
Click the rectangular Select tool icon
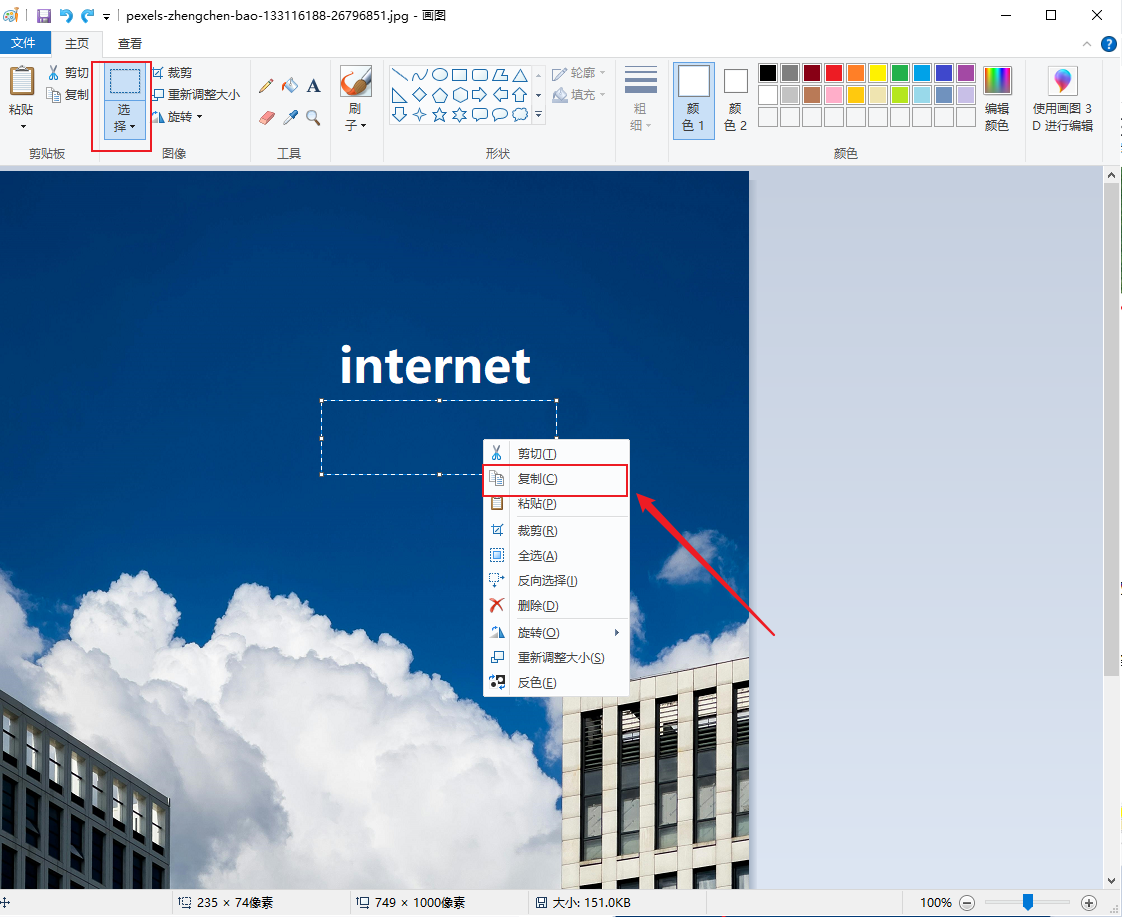(125, 81)
